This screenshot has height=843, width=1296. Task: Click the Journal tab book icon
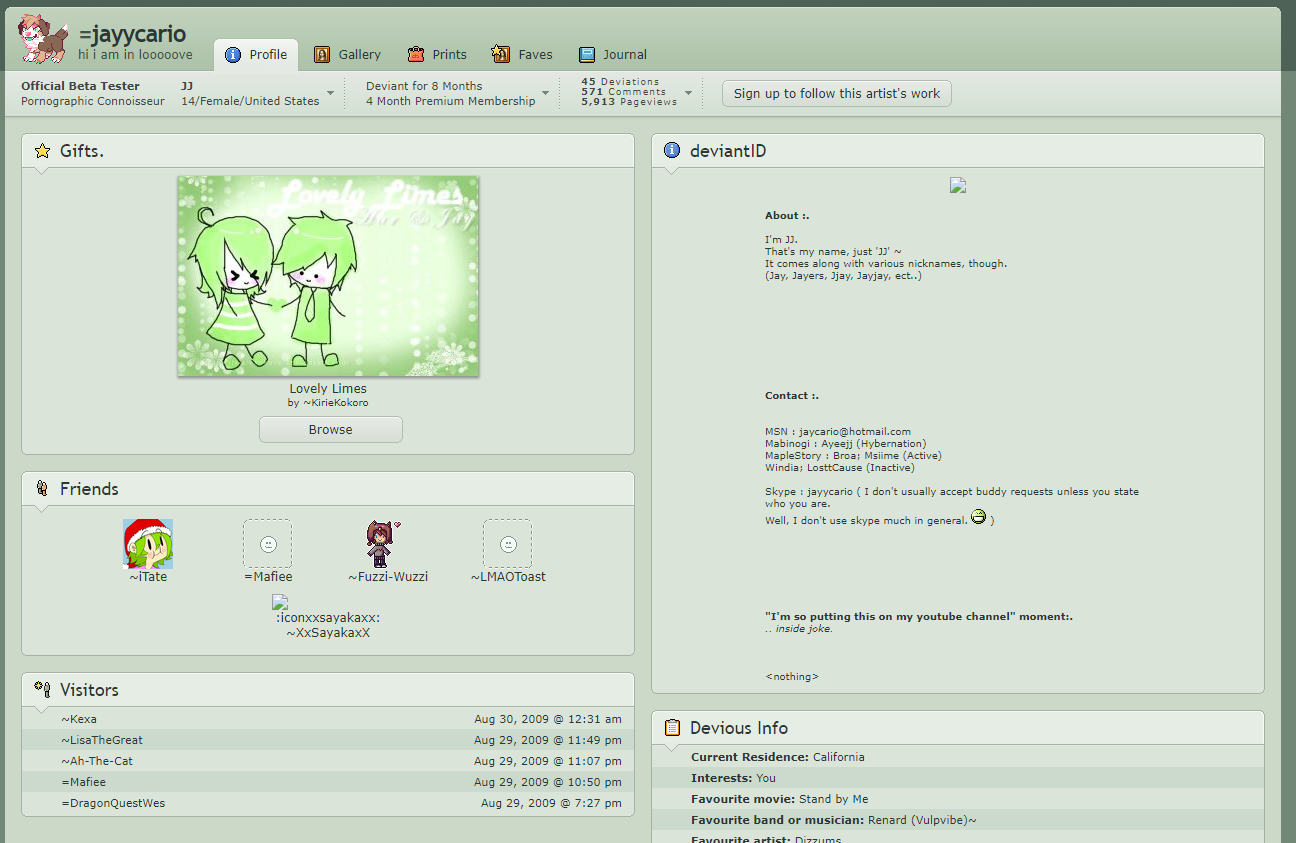coord(587,55)
